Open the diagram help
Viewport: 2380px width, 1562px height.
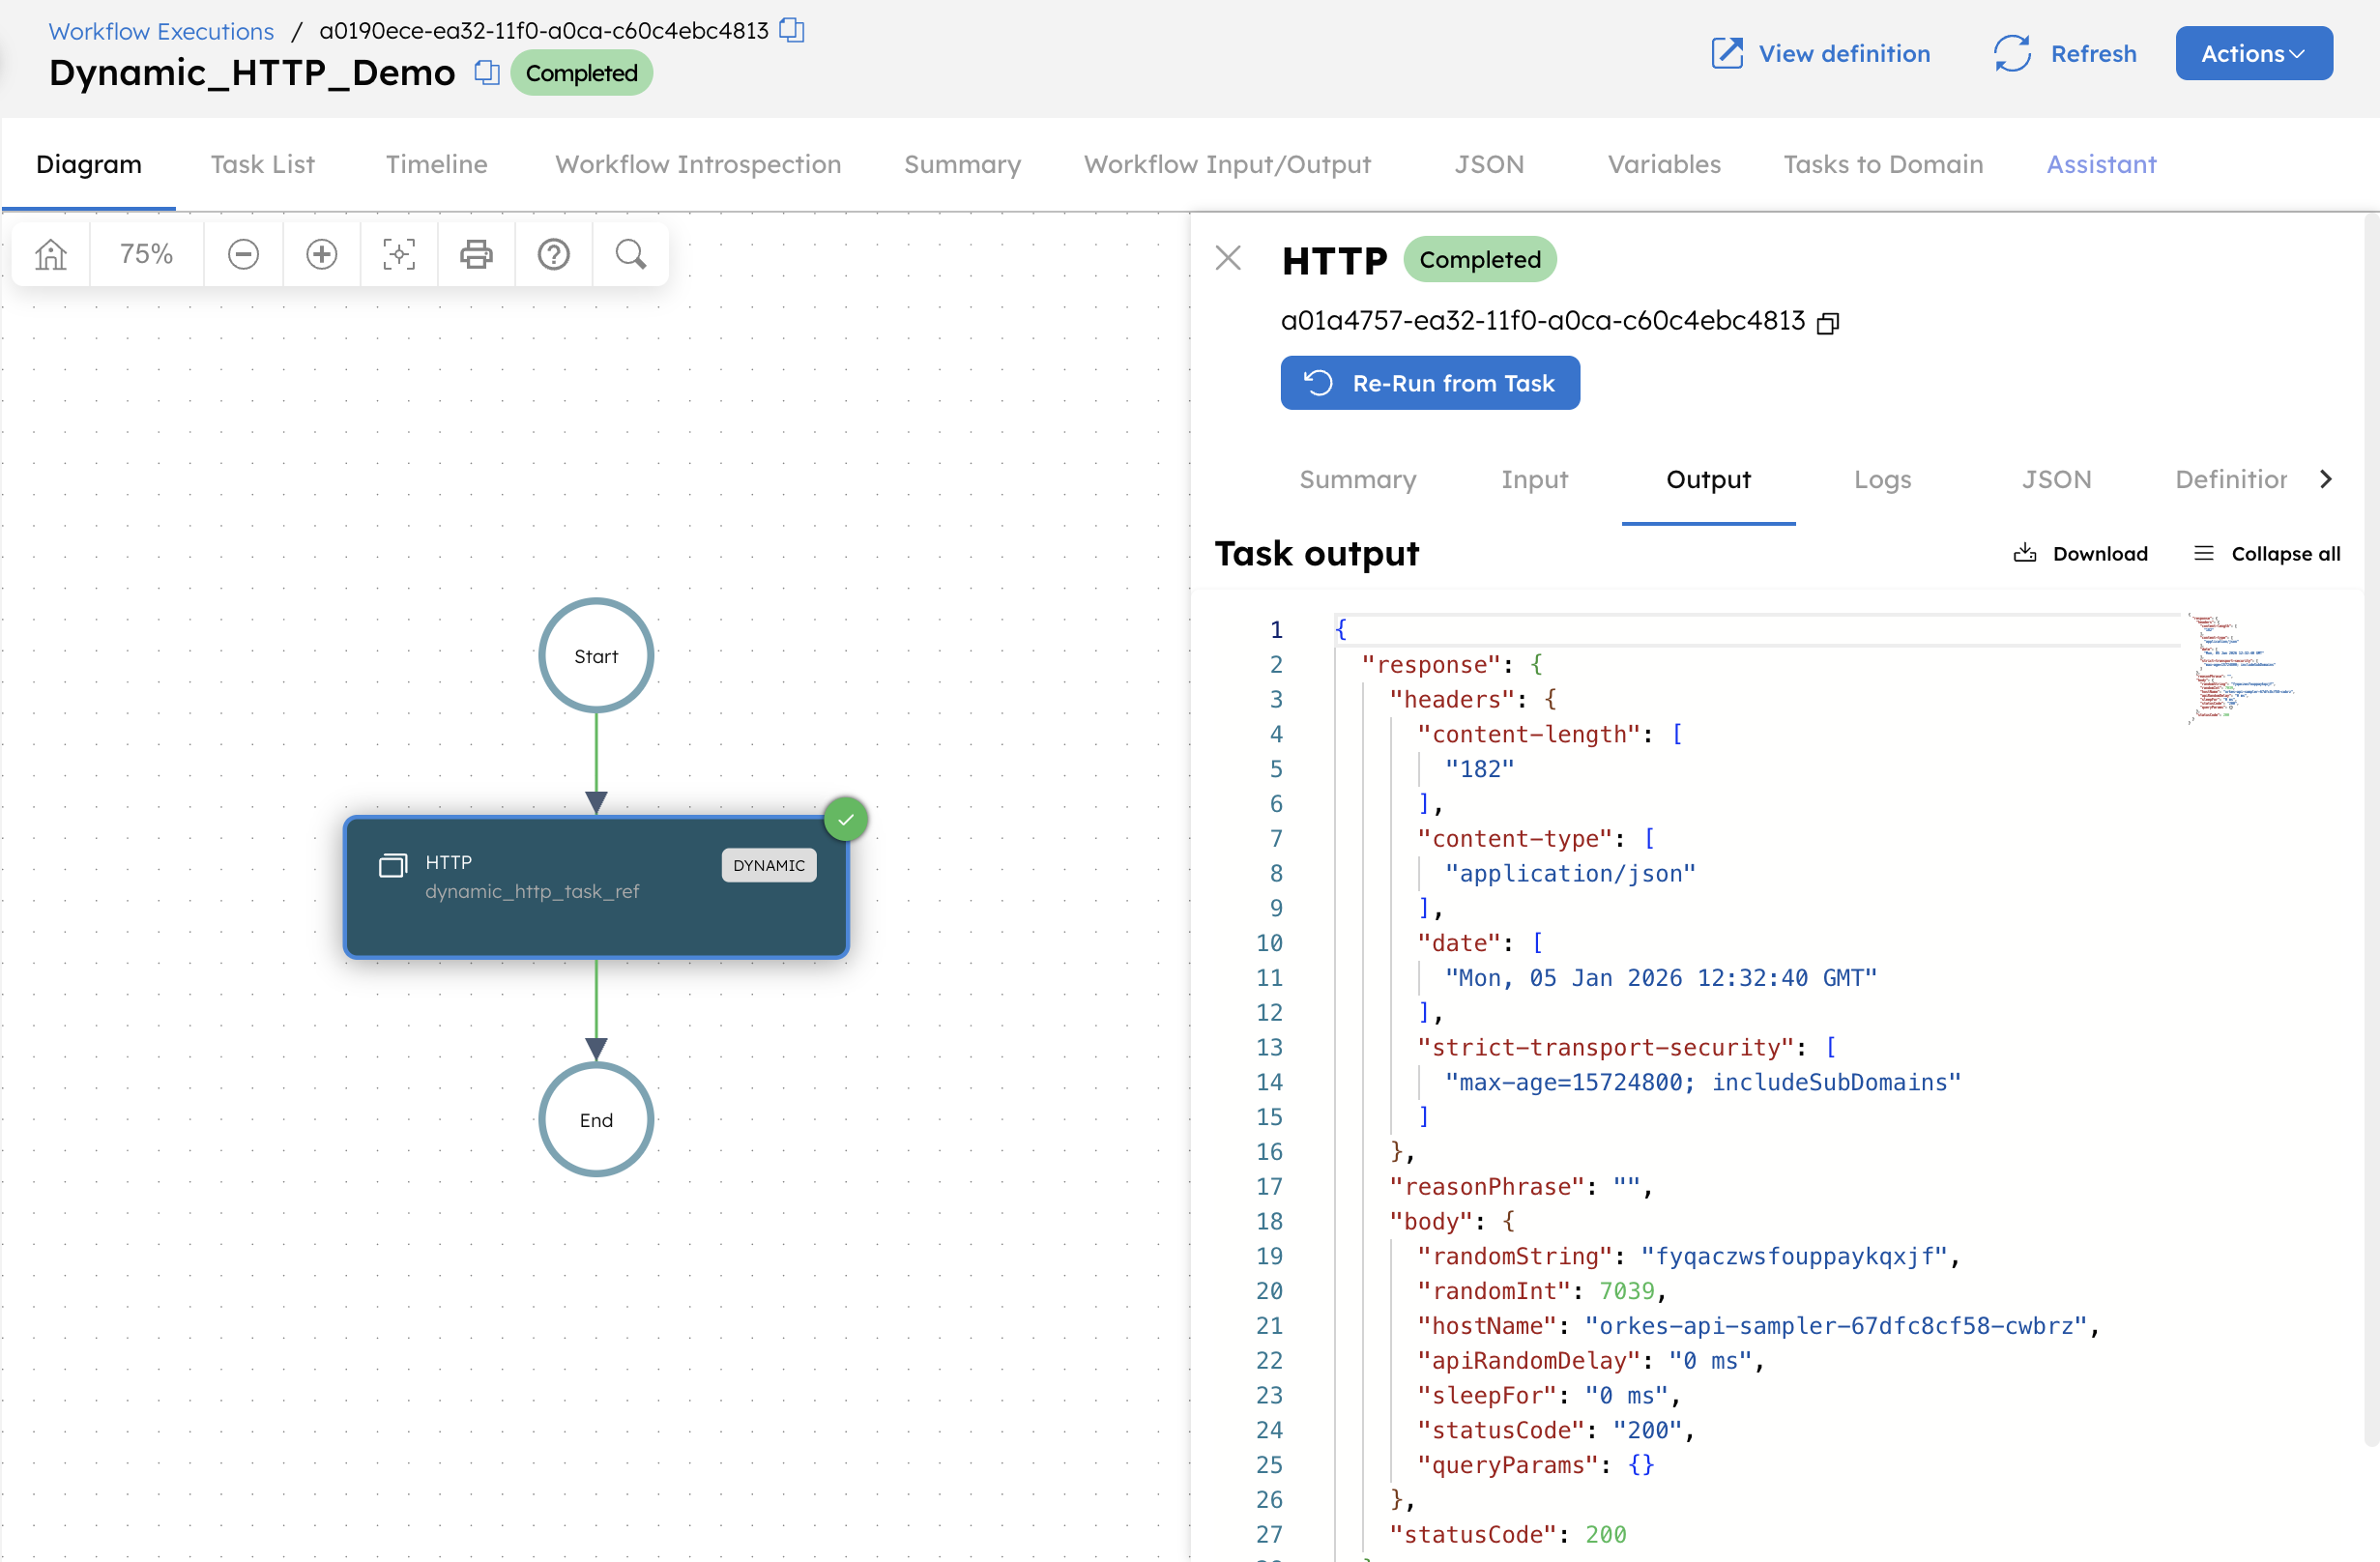tap(553, 254)
